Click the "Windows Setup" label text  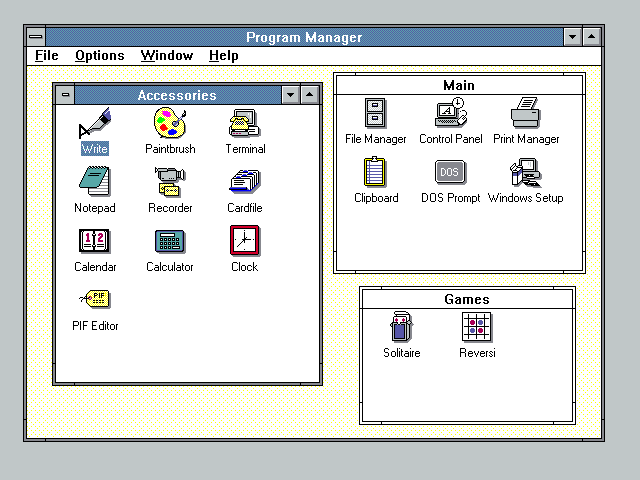coord(526,198)
